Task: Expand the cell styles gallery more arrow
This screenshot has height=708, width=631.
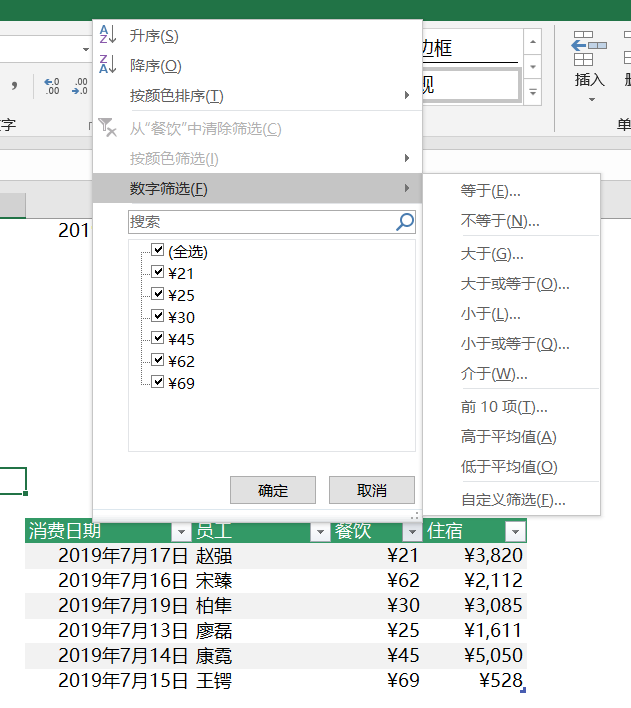Action: pos(533,92)
